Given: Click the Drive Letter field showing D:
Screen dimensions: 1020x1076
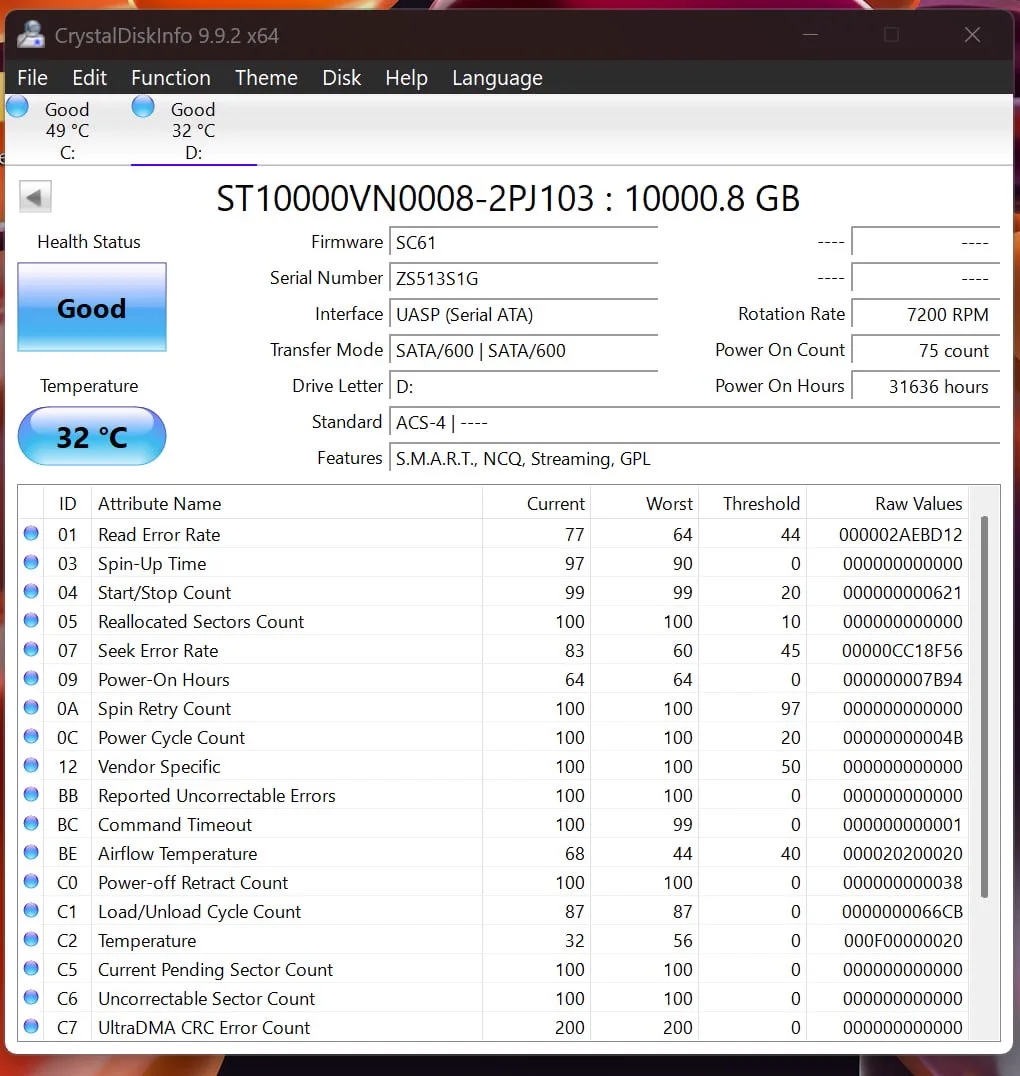Looking at the screenshot, I should pos(524,387).
